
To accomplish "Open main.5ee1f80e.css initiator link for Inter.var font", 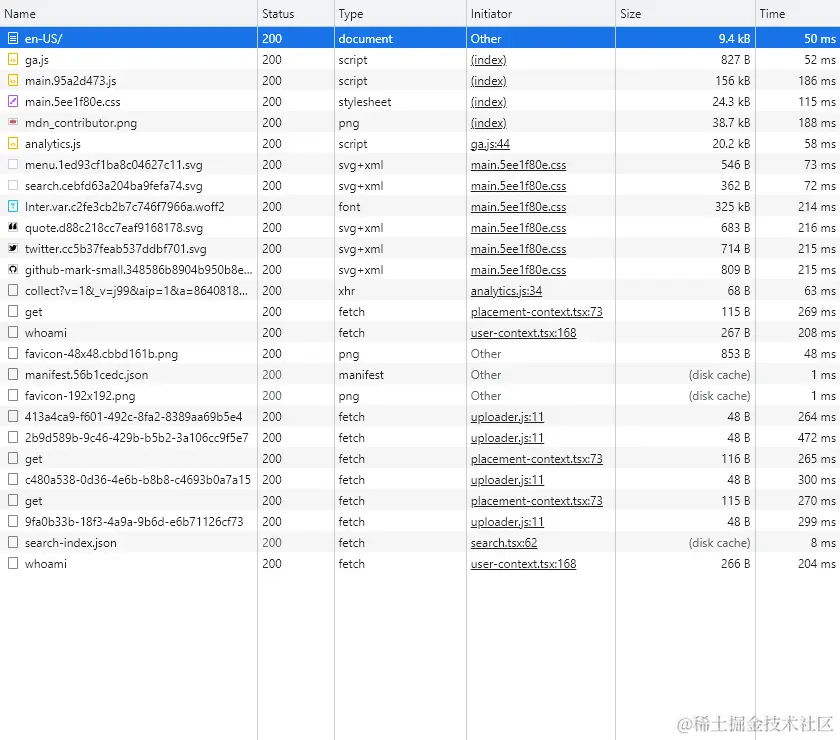I will point(518,206).
